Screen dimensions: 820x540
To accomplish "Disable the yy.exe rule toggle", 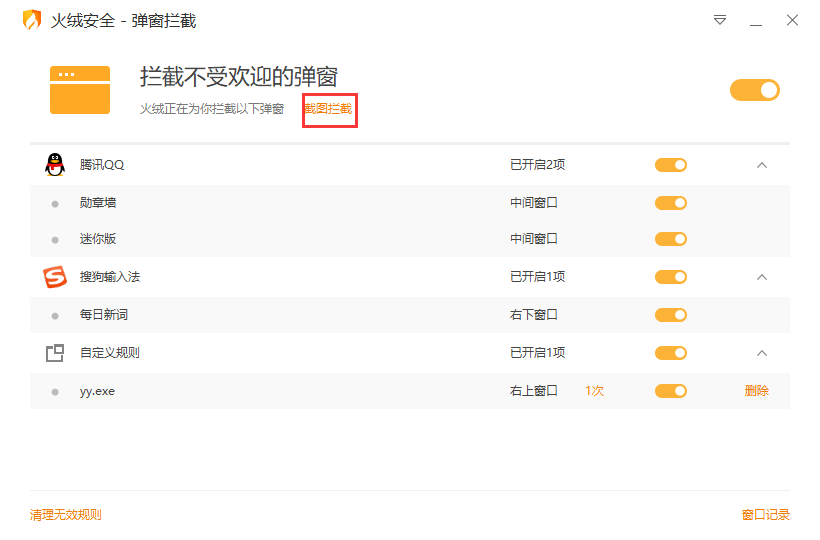I will 671,391.
